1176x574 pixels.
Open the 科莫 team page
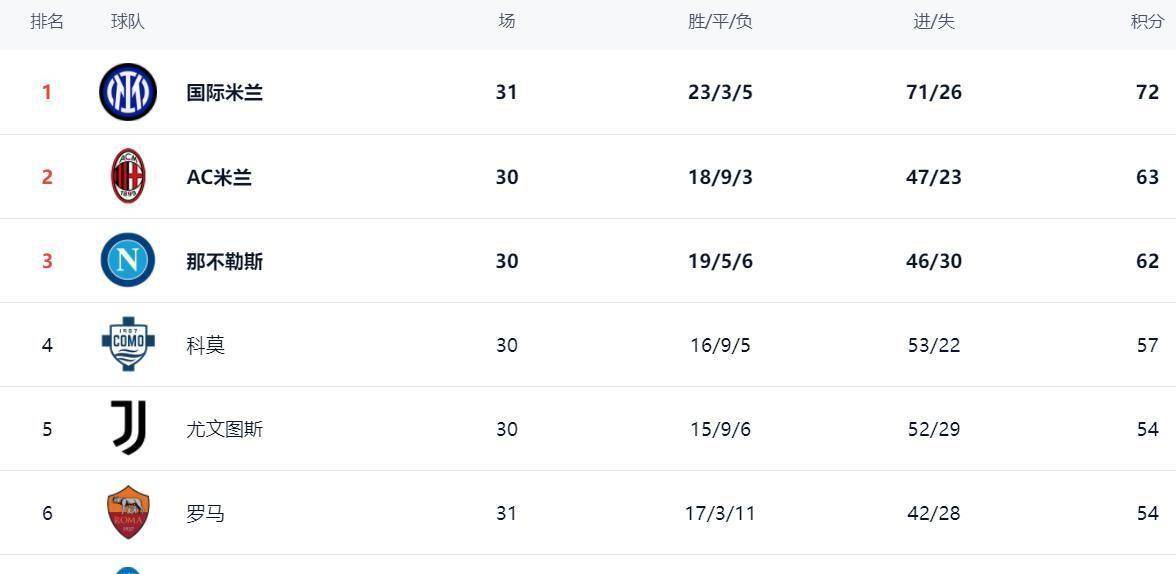click(205, 345)
